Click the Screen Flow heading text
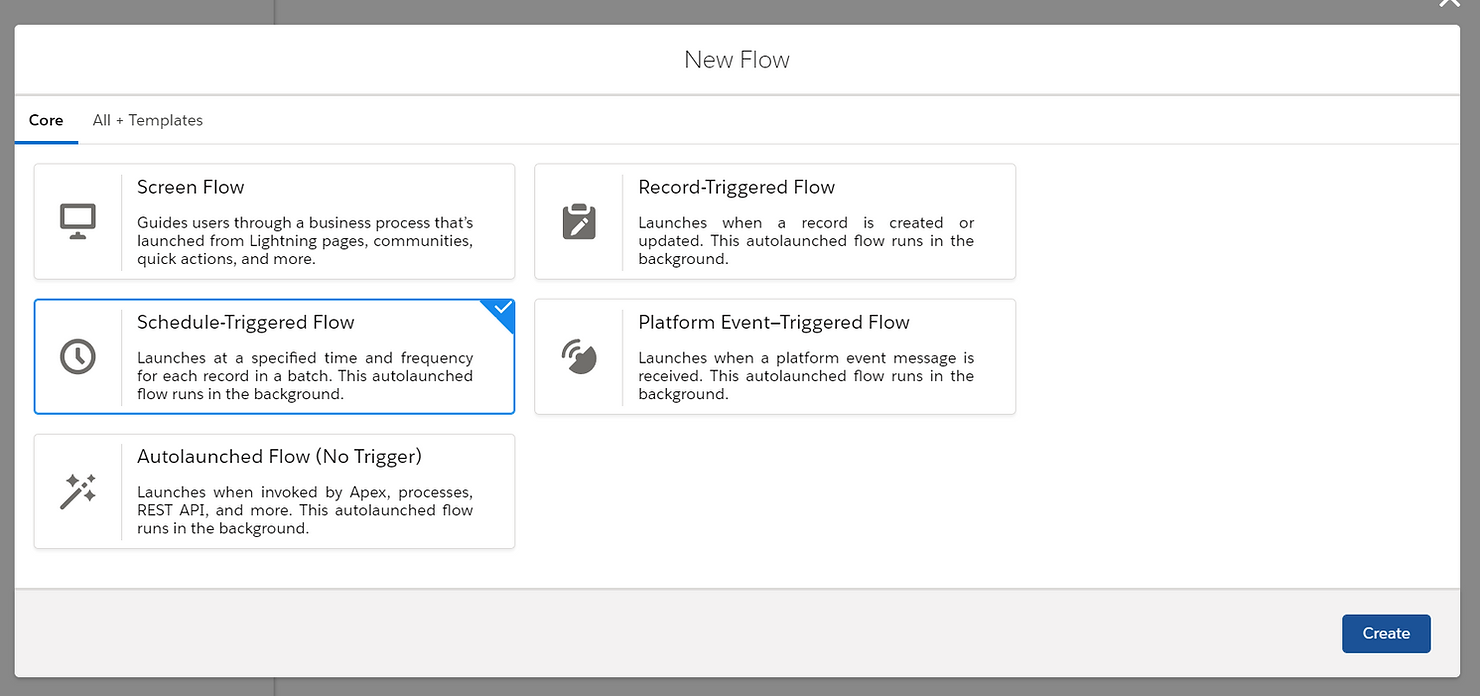The width and height of the screenshot is (1480, 696). [190, 187]
